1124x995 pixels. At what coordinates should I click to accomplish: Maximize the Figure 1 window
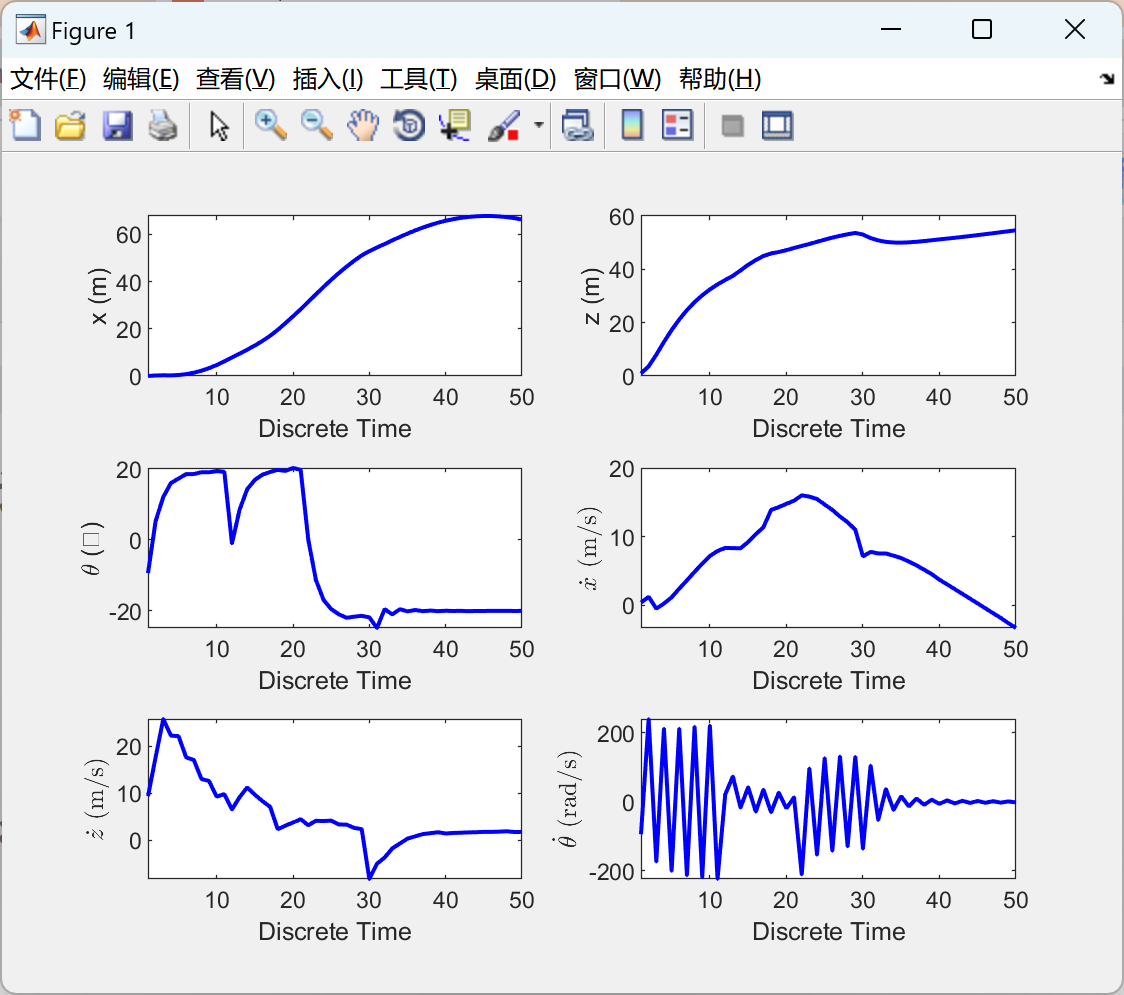982,29
